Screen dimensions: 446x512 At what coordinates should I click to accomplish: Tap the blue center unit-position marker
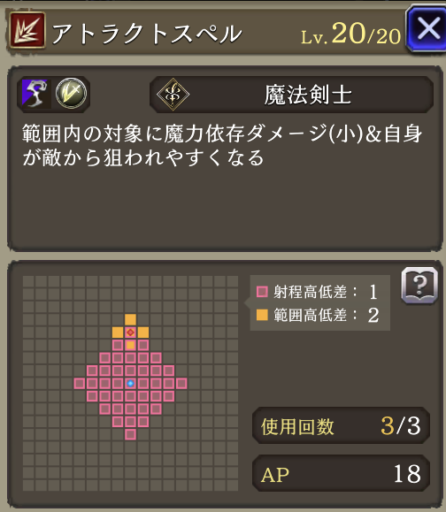pyautogui.click(x=130, y=383)
